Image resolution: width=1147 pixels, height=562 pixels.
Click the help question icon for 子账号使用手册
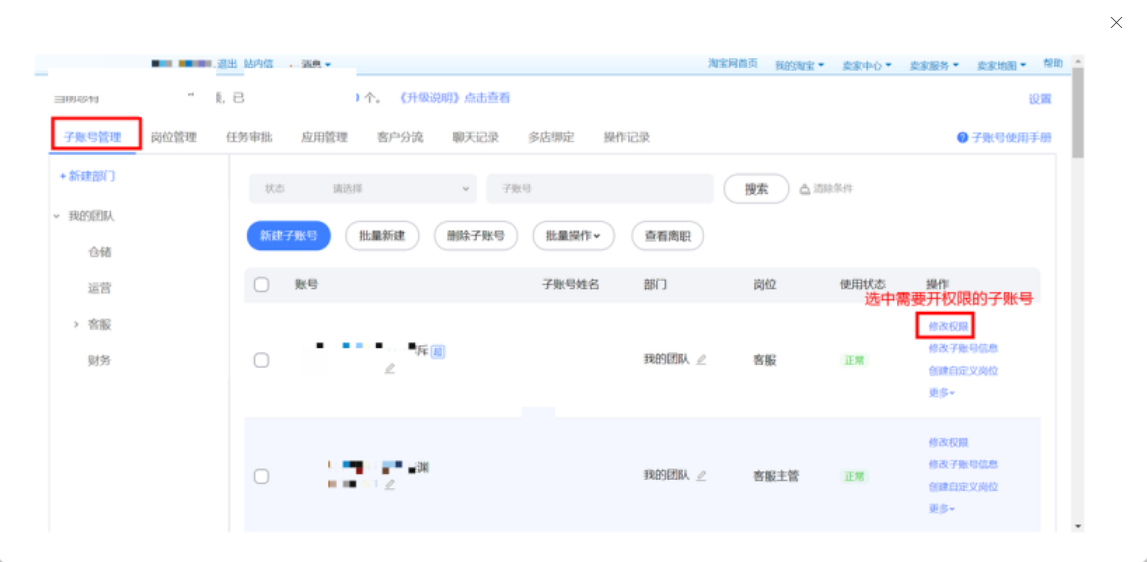(x=963, y=138)
